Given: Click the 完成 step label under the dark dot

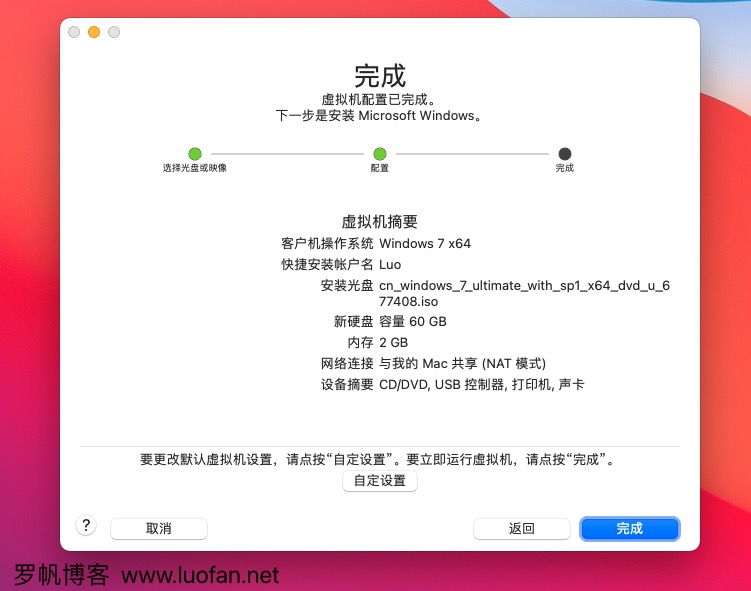Looking at the screenshot, I should [x=565, y=168].
